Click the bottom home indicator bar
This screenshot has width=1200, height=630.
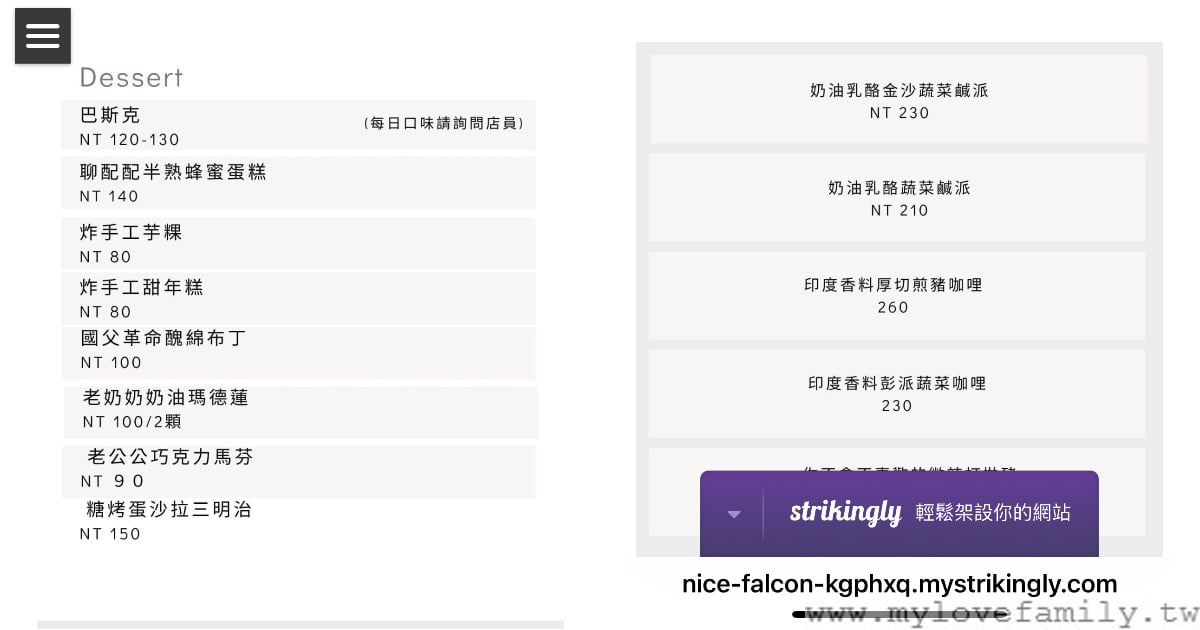[x=898, y=613]
